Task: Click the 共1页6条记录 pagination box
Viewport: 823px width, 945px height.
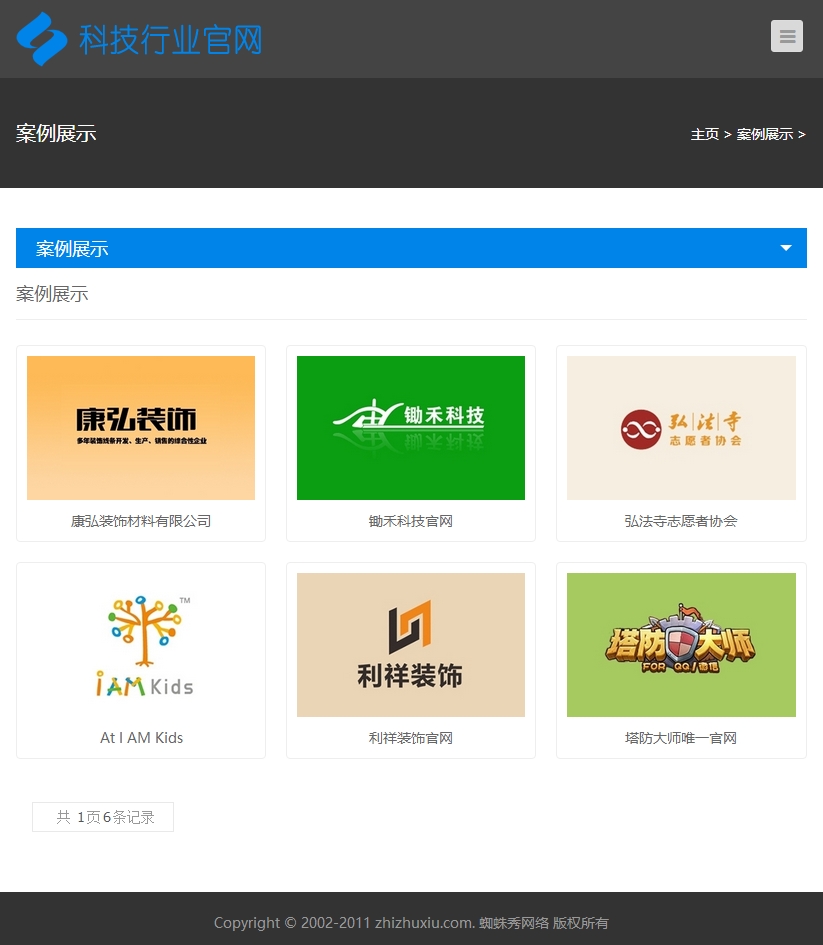Action: pos(103,817)
